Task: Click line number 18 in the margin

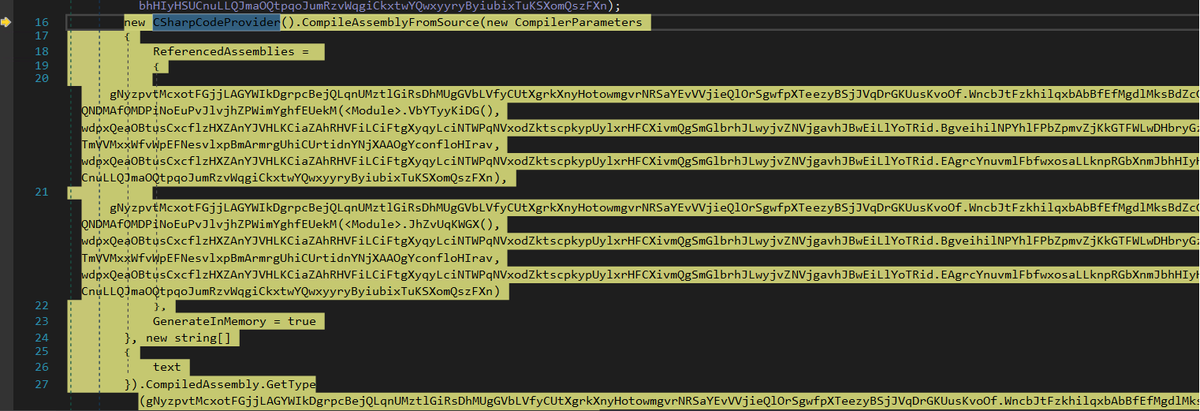Action: click(x=41, y=50)
